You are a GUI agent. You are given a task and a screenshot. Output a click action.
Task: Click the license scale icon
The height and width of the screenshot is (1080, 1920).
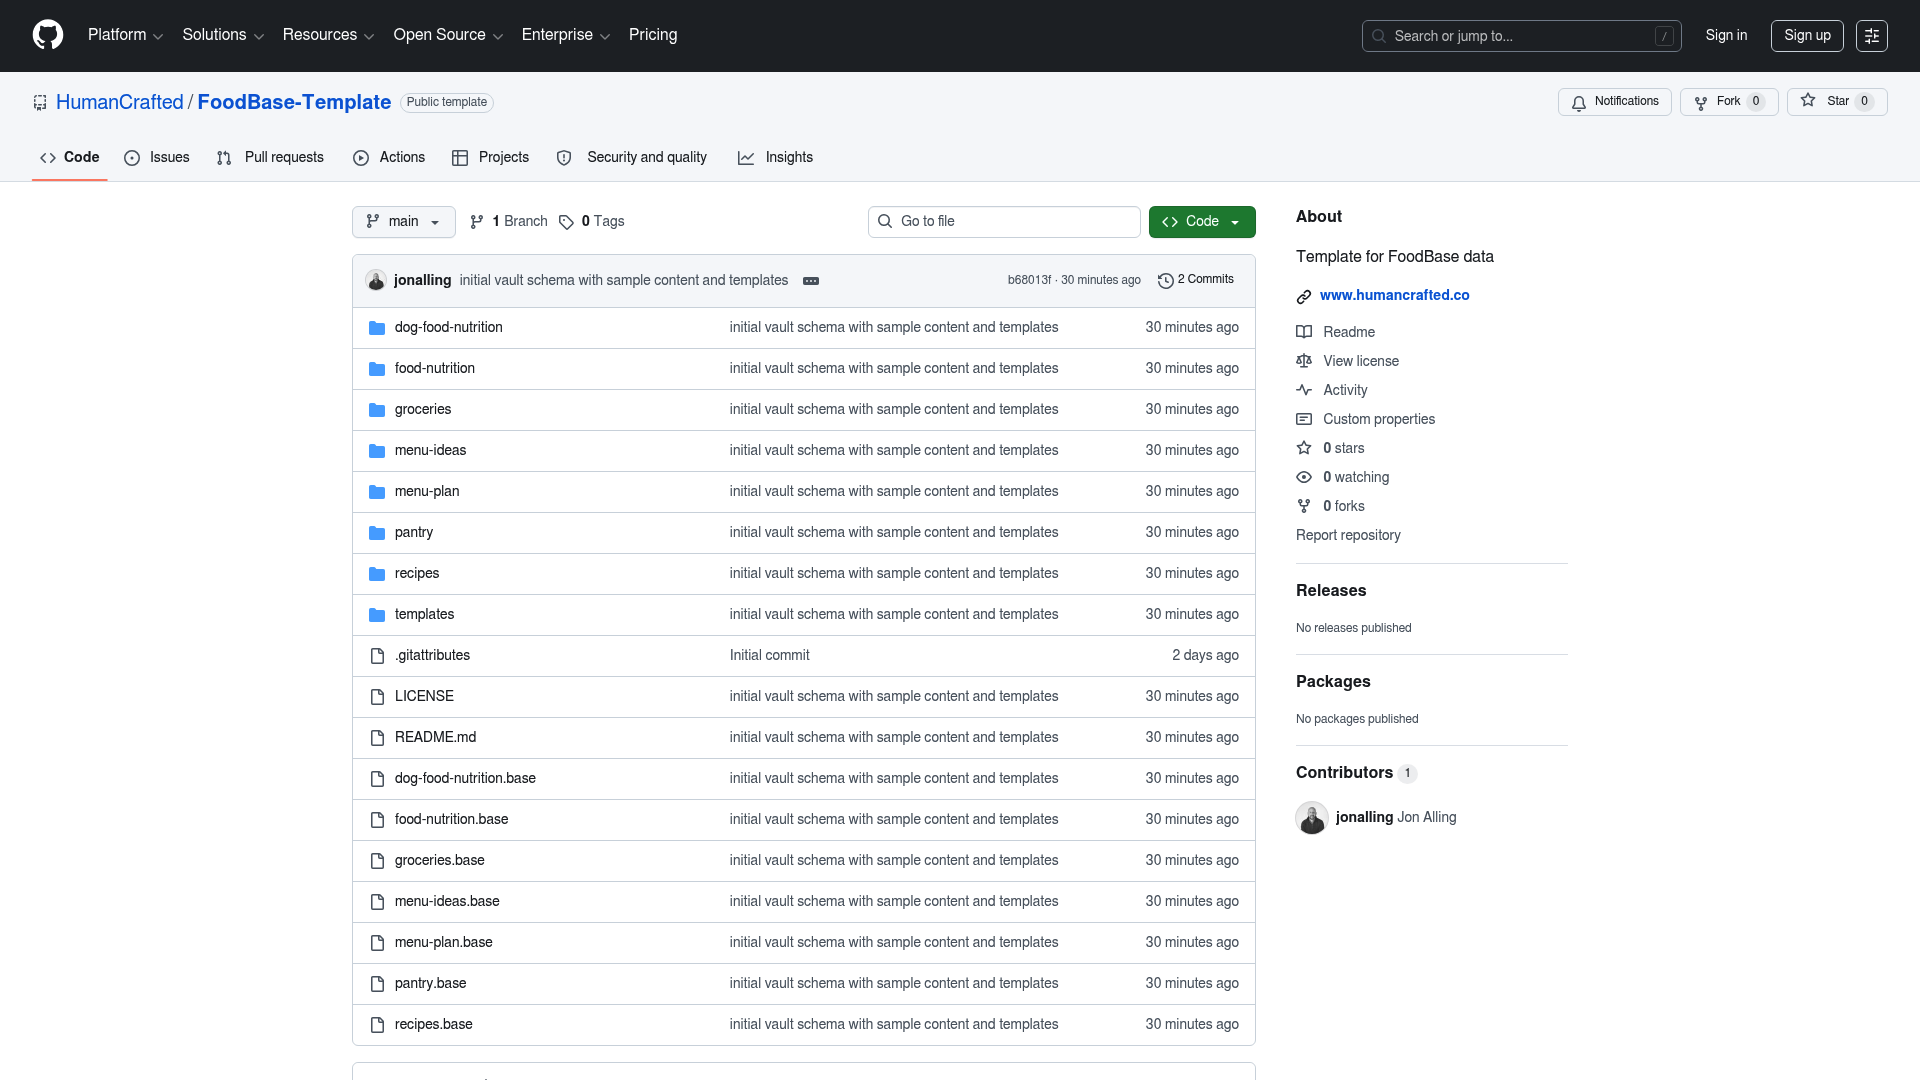point(1304,361)
